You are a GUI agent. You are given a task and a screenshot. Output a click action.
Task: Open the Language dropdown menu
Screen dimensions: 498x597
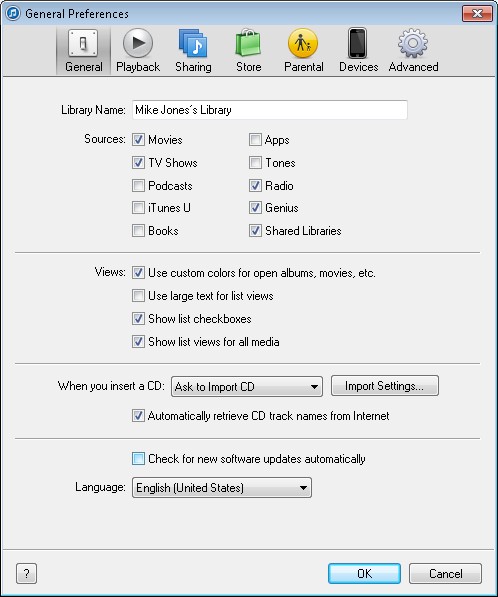click(222, 488)
